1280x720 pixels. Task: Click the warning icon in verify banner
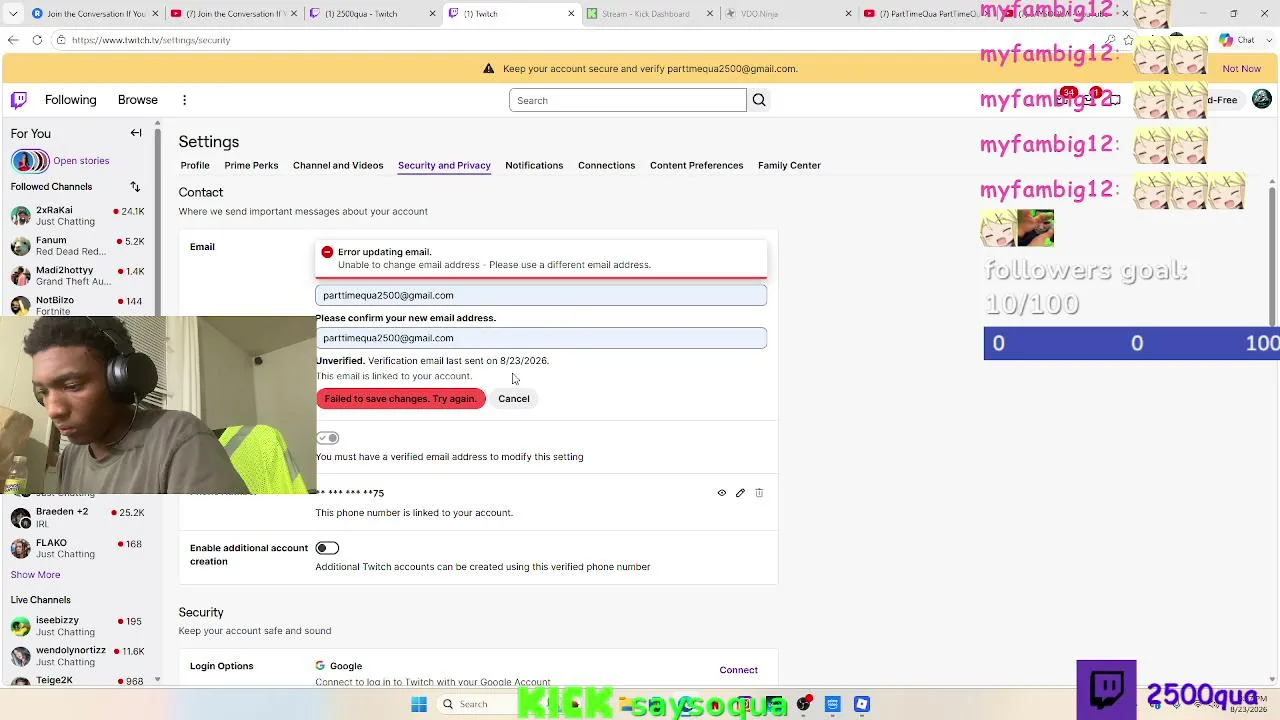(488, 69)
